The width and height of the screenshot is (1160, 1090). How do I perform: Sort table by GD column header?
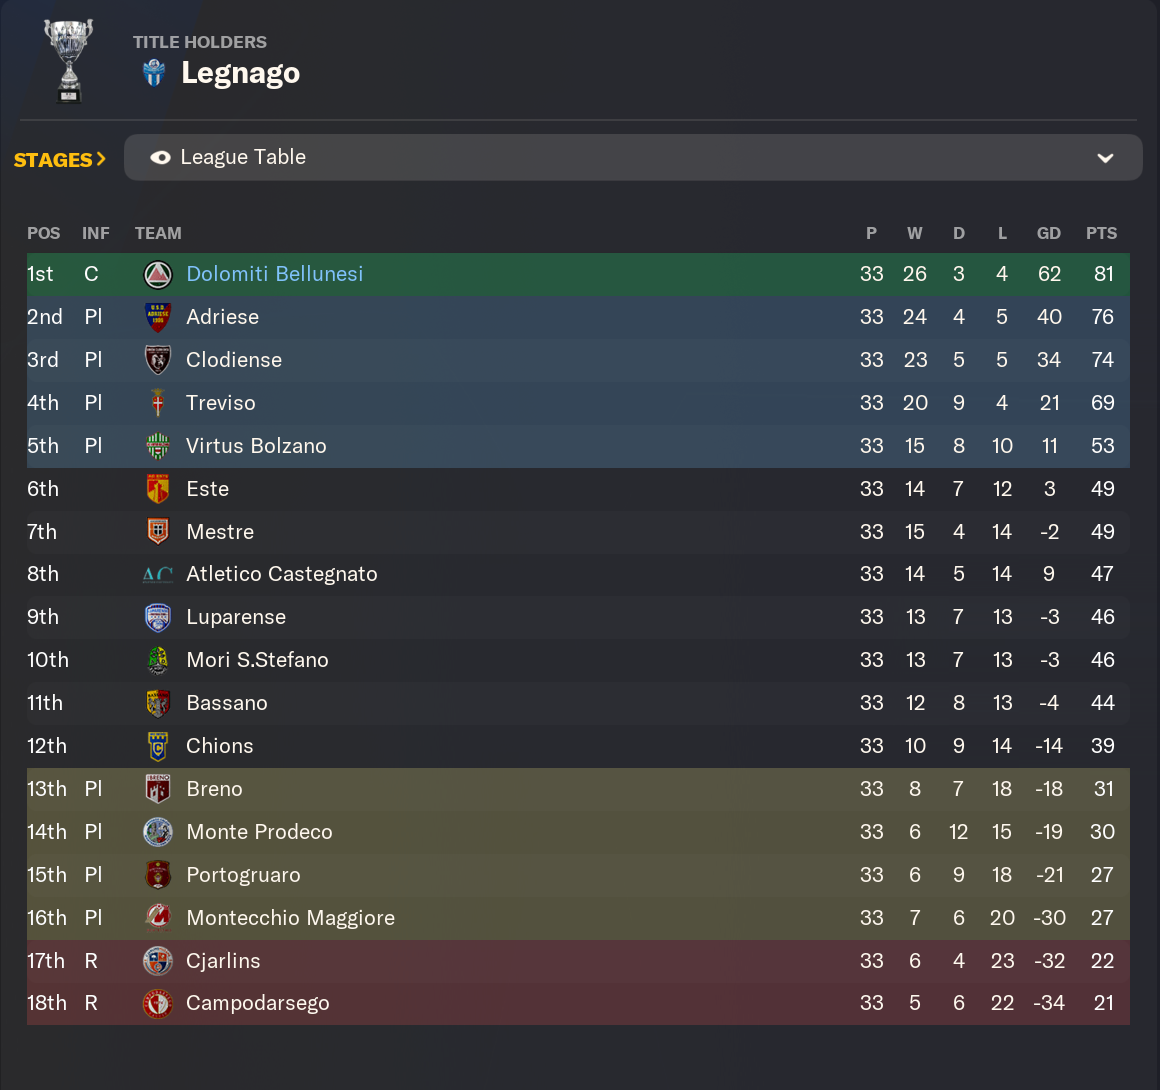tap(1048, 234)
